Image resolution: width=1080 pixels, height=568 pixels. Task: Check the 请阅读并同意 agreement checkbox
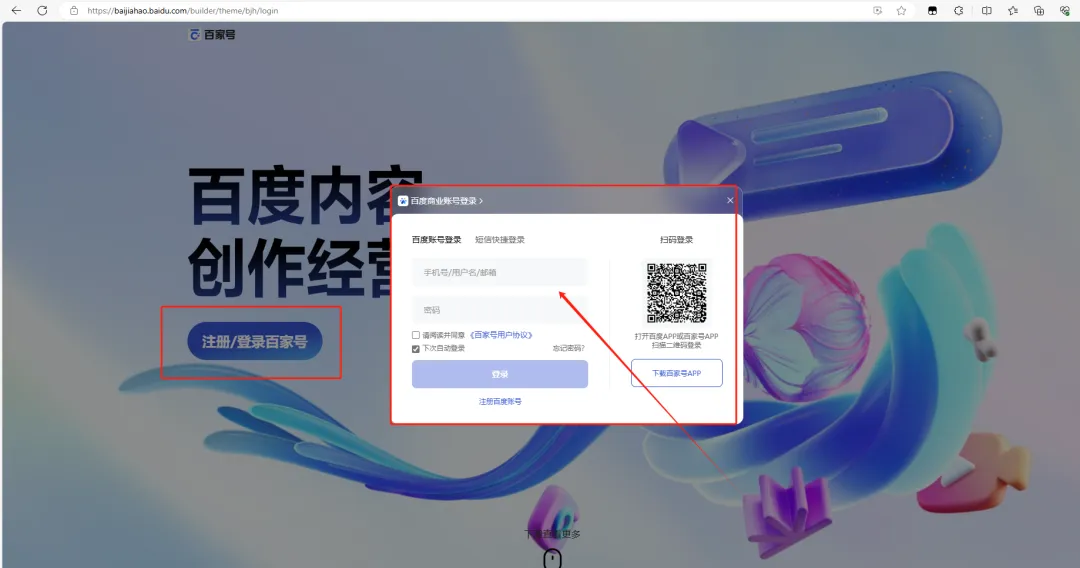[415, 335]
